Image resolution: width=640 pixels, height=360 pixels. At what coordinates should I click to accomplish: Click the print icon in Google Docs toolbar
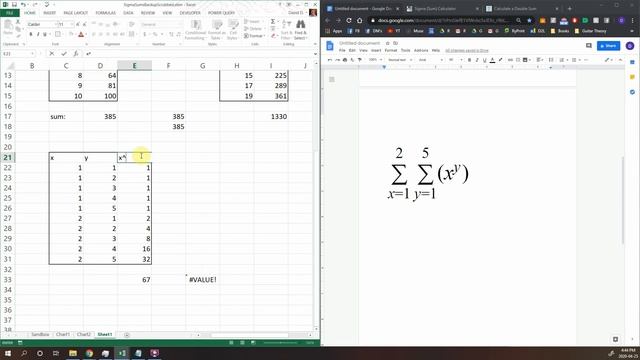point(345,60)
